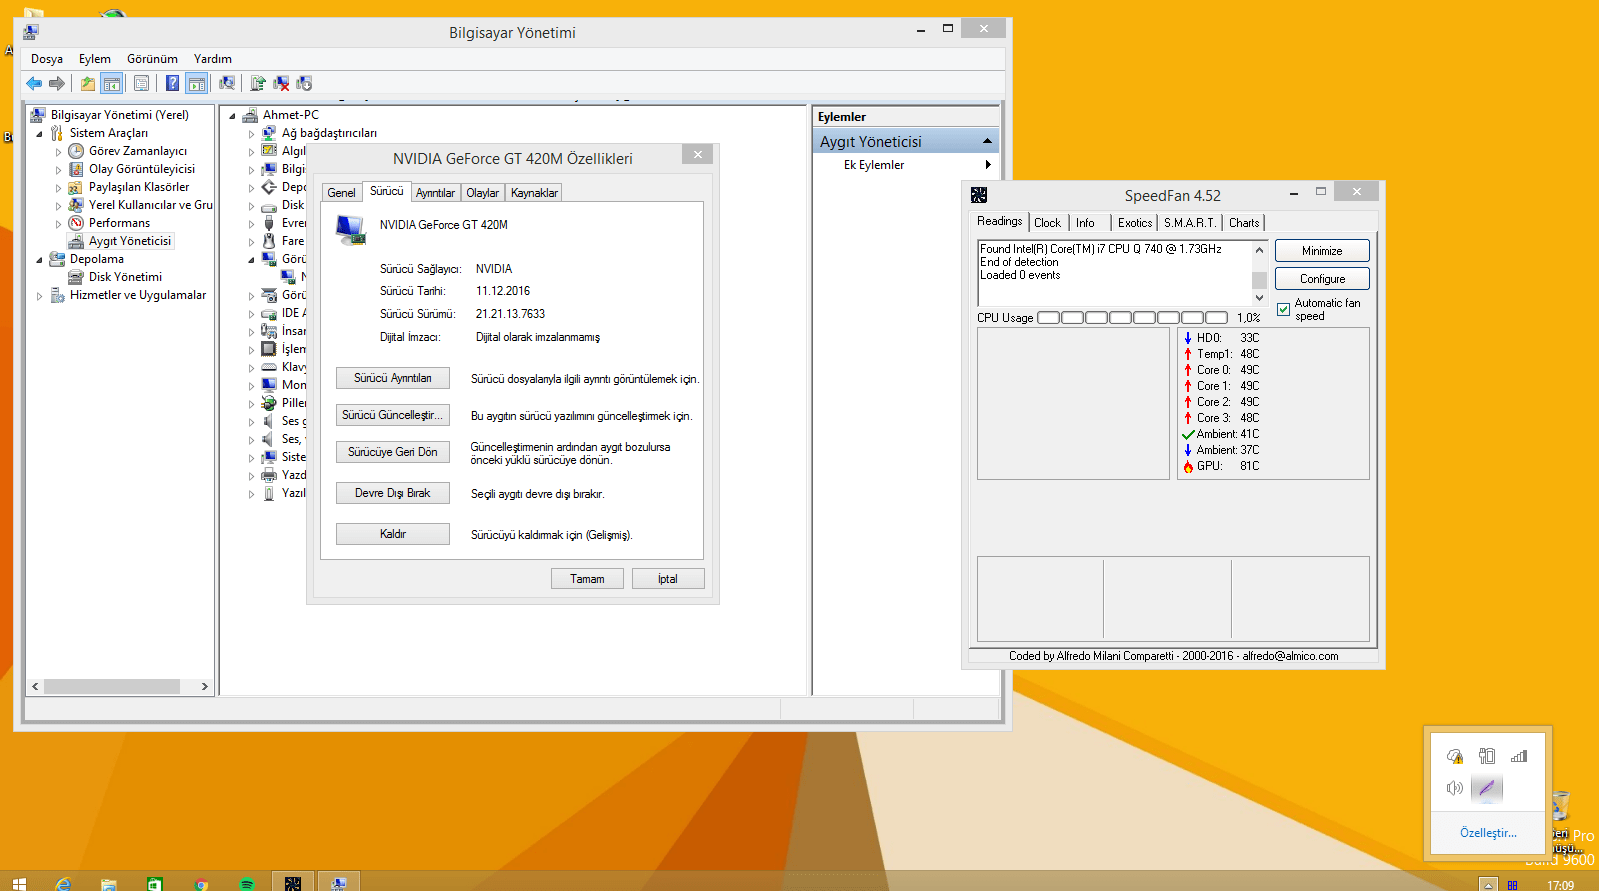The width and height of the screenshot is (1599, 891).
Task: Click the update driver software toolbar icon
Action: click(x=258, y=83)
